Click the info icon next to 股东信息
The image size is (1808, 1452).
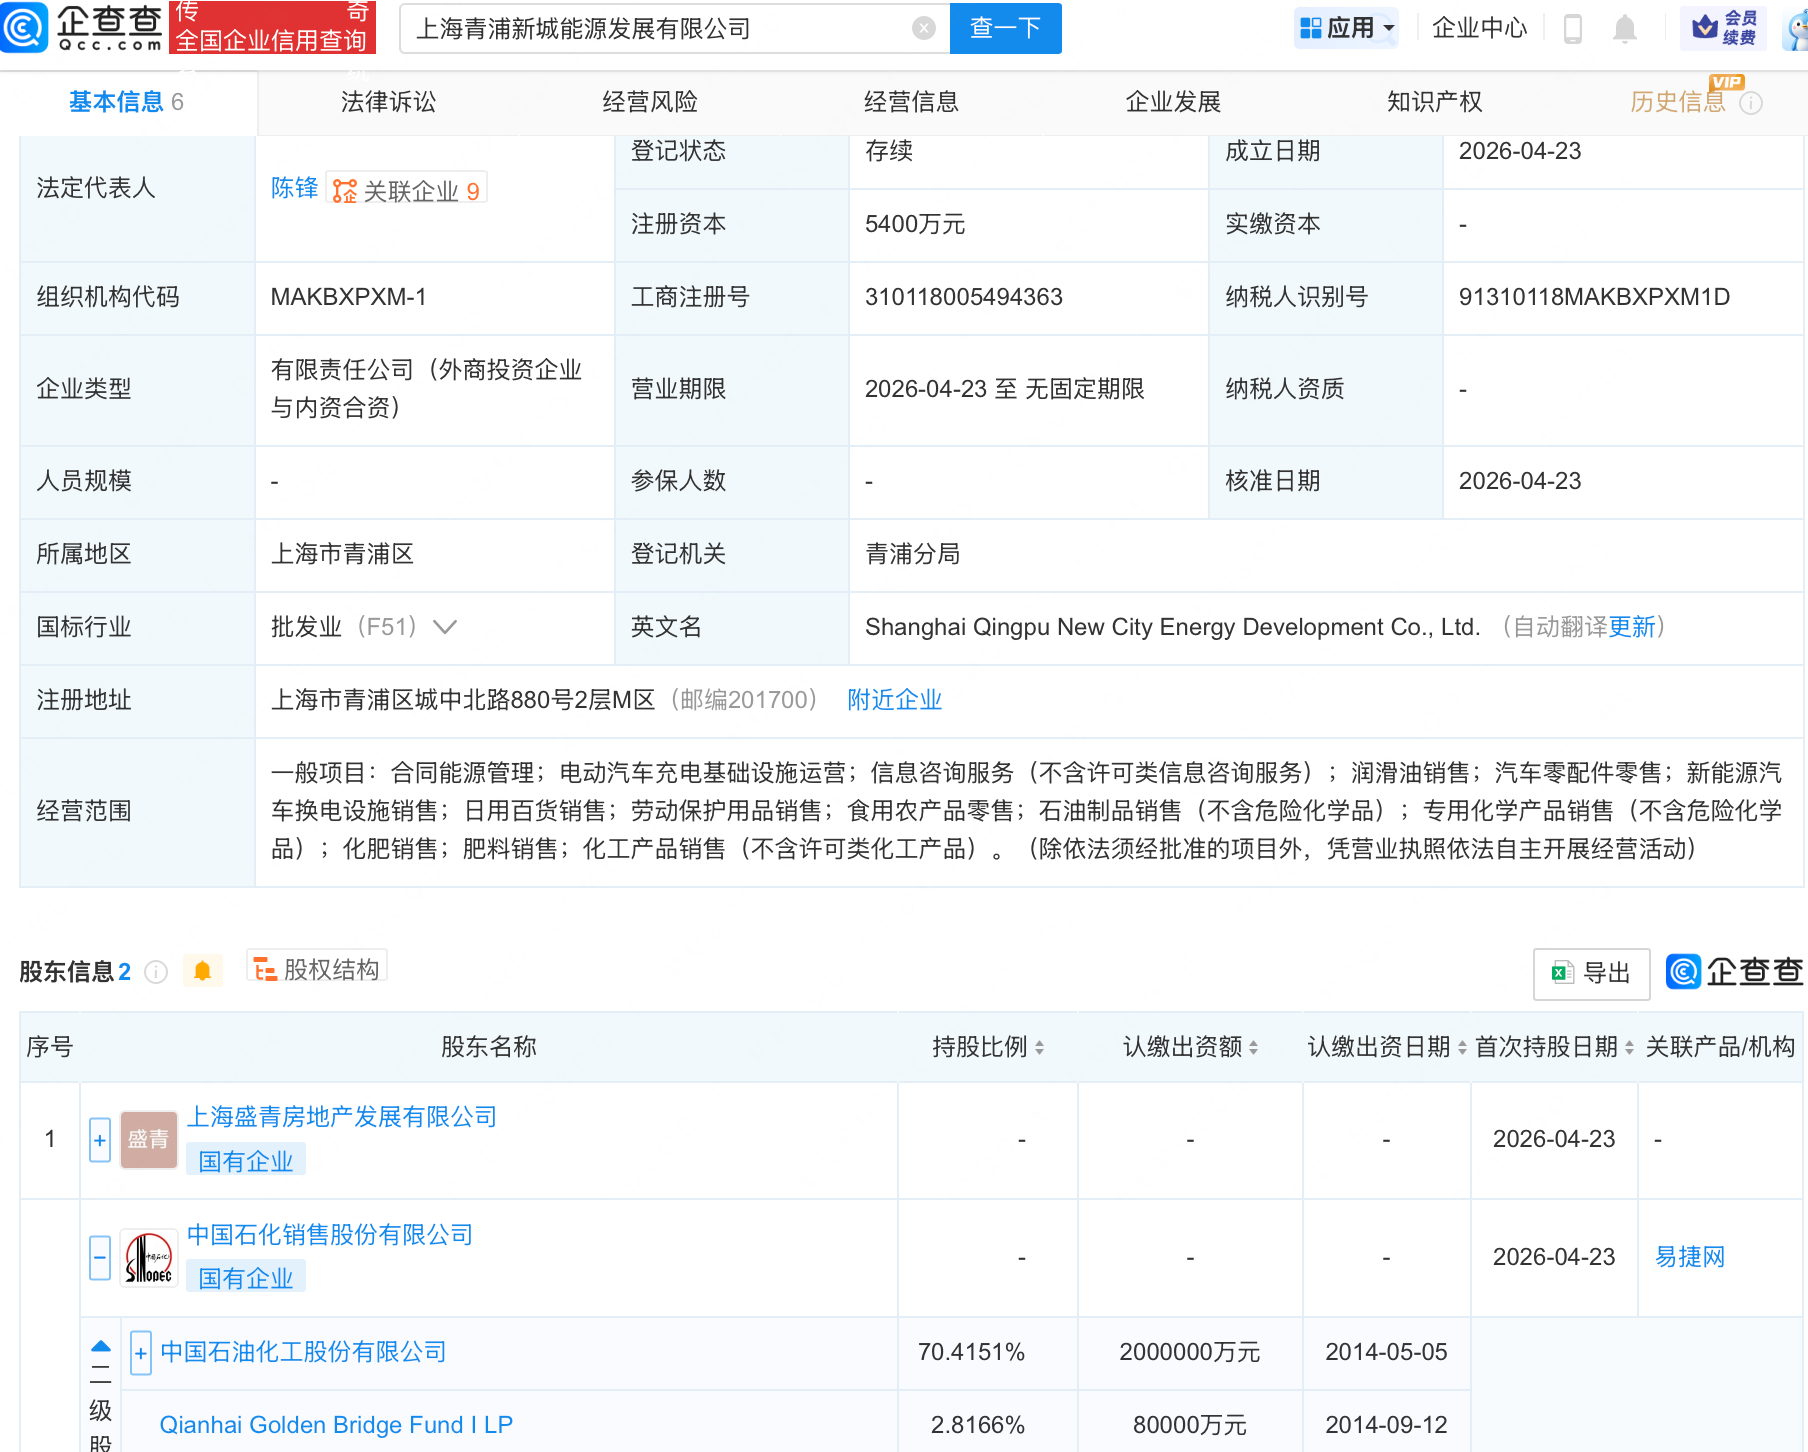coord(156,971)
